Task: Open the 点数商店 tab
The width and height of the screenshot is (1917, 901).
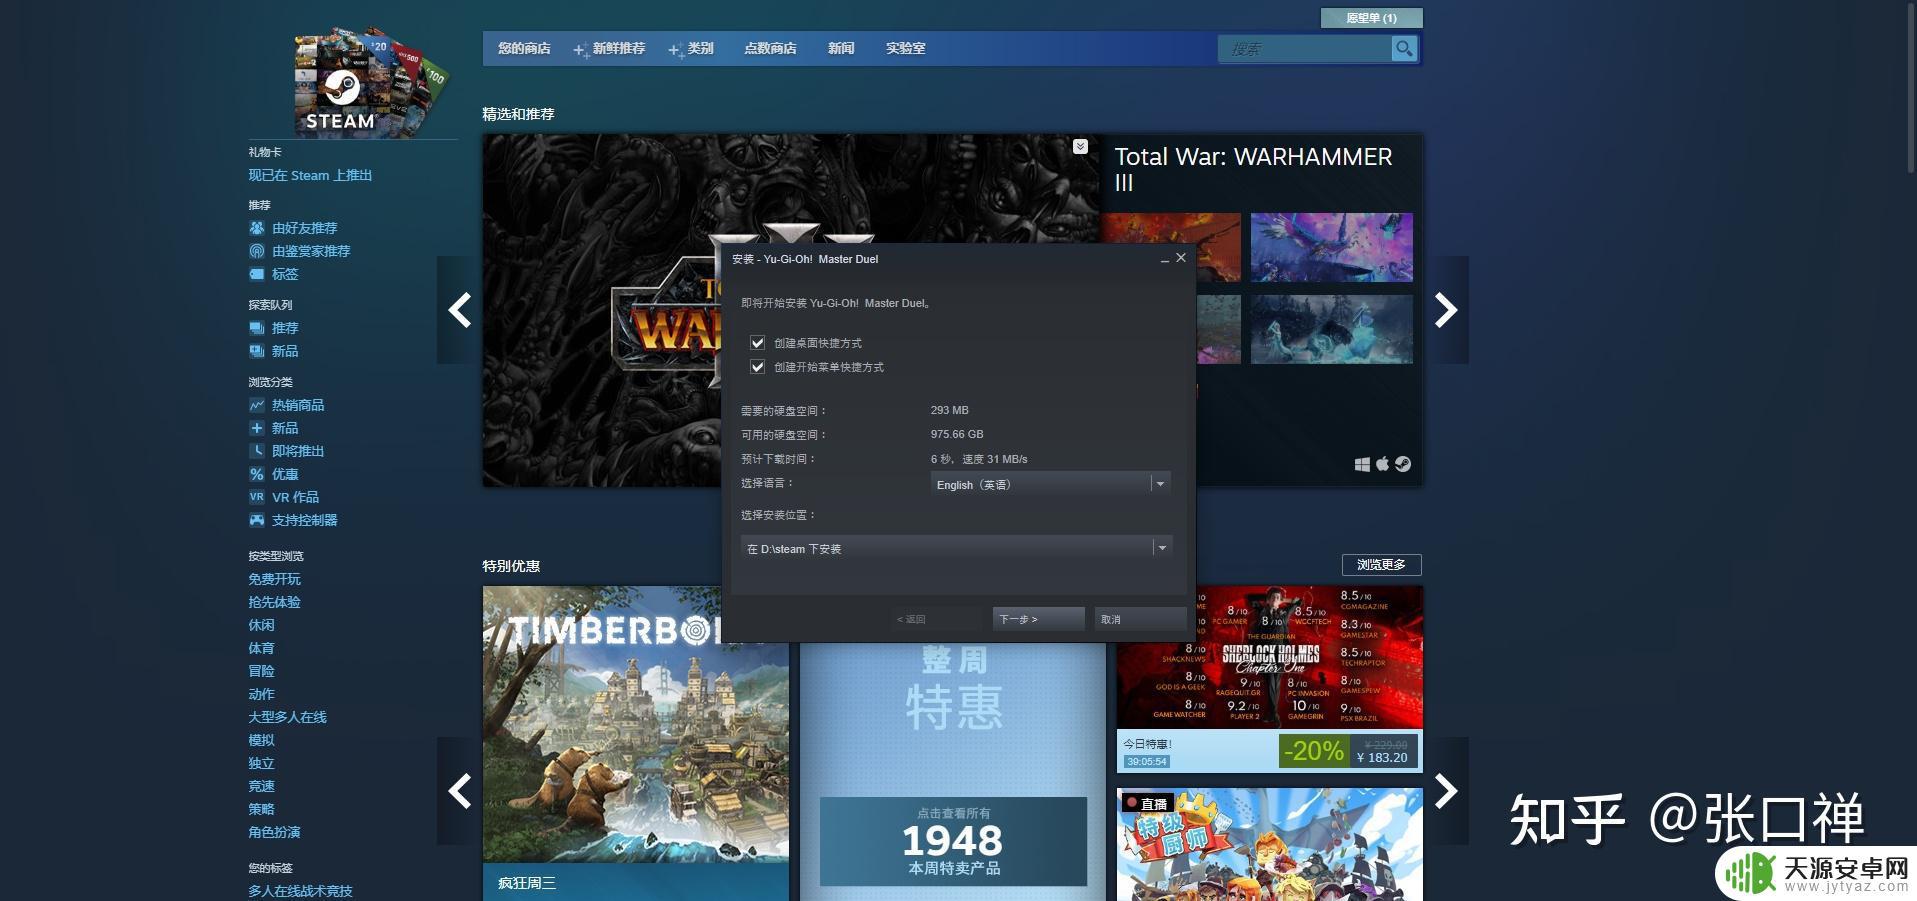Action: (770, 48)
